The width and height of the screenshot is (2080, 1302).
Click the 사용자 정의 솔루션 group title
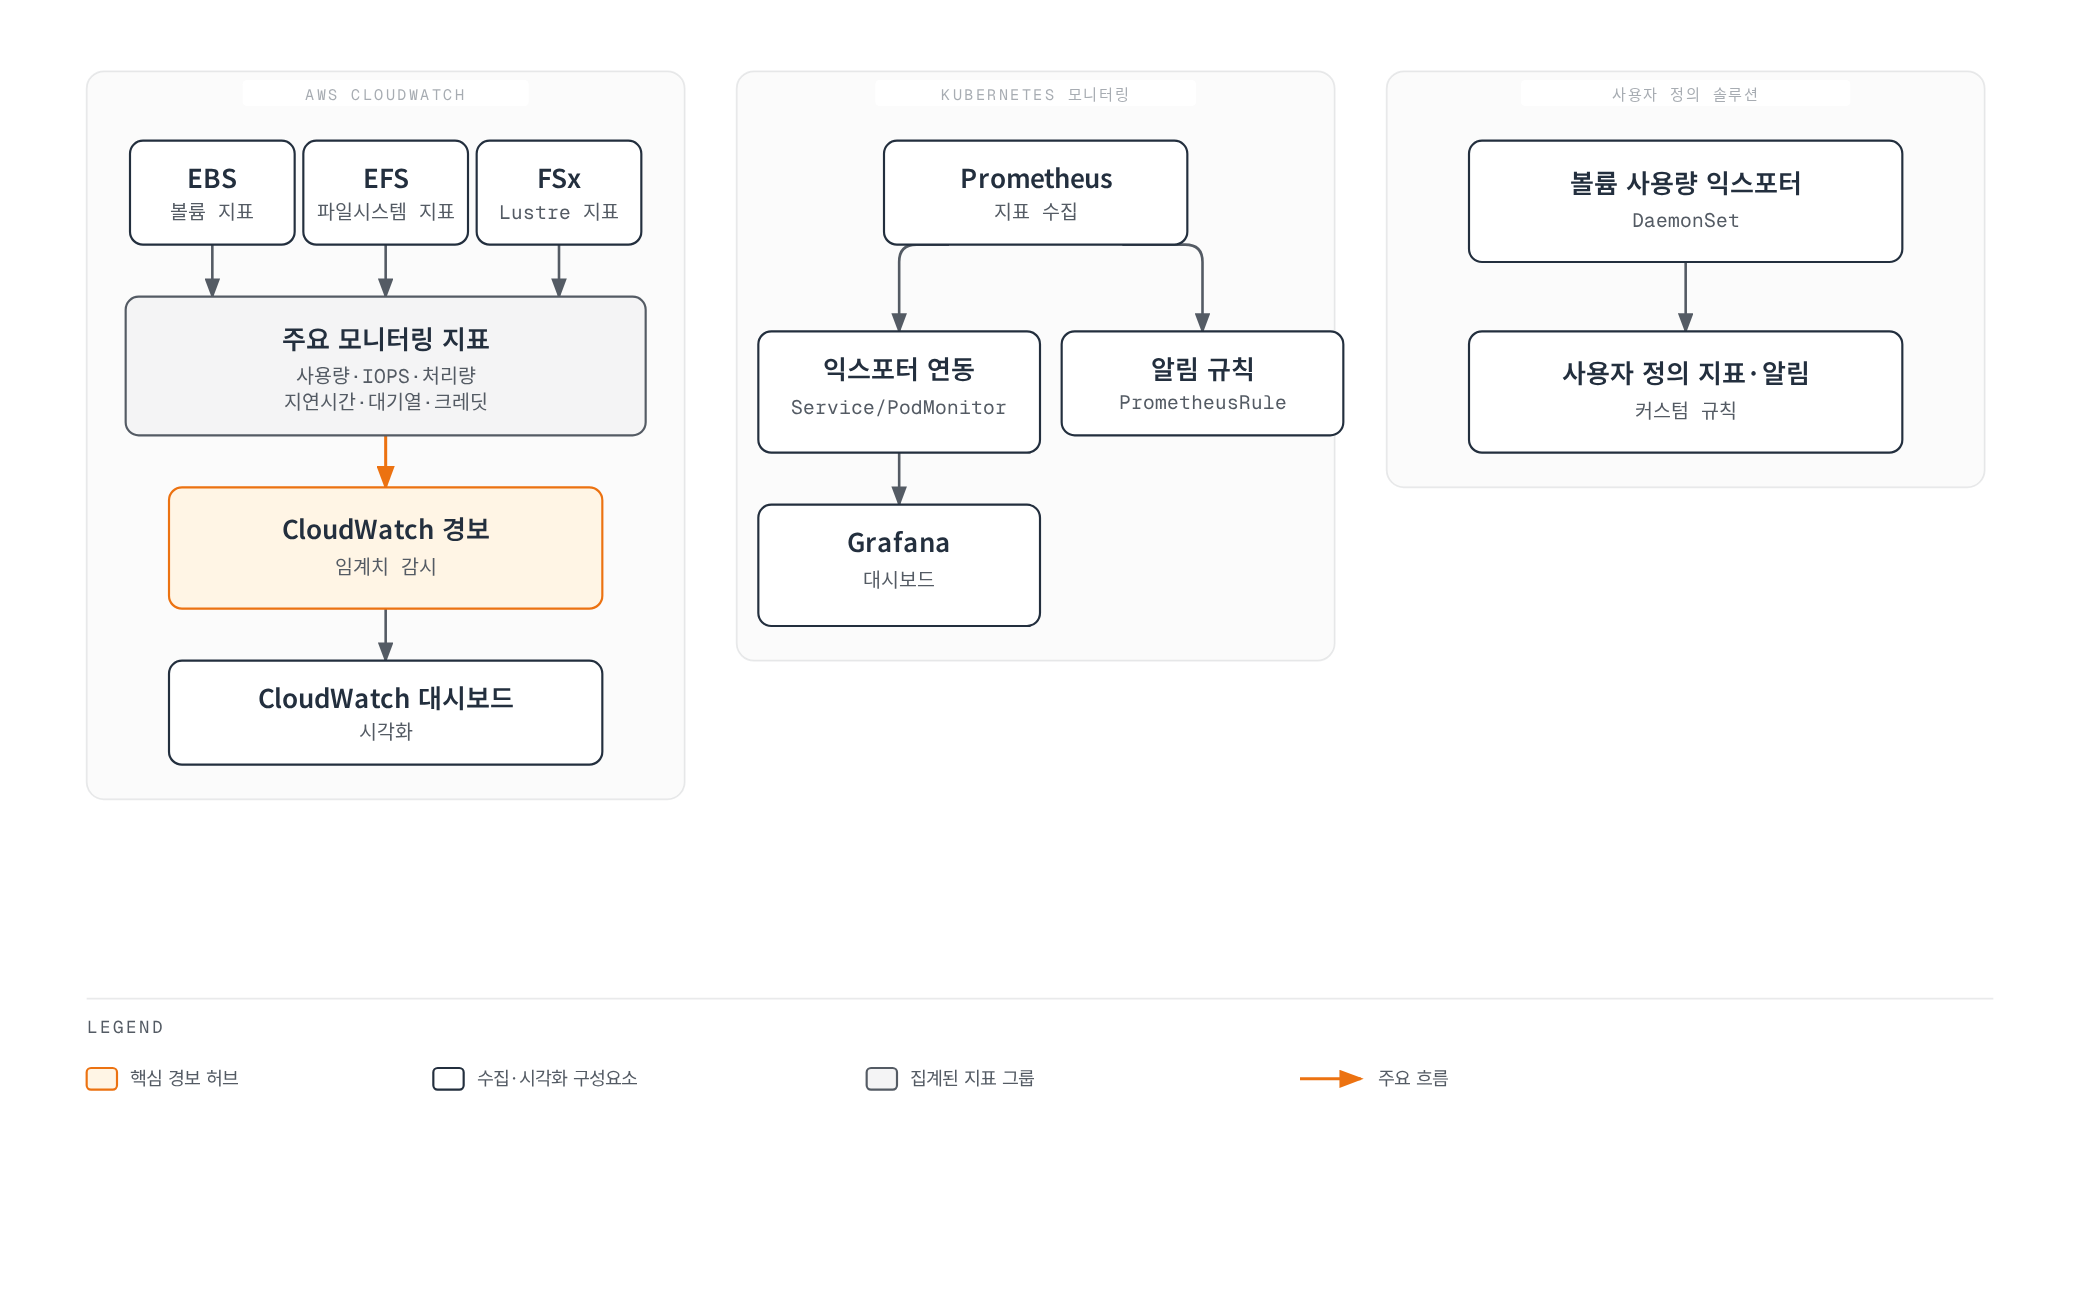[x=1685, y=95]
